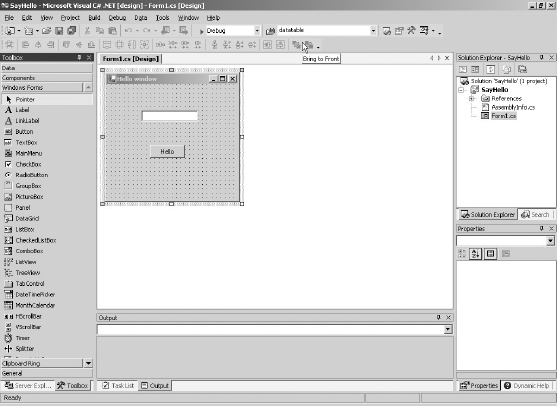Open the Debug configuration dropdown

coord(257,31)
